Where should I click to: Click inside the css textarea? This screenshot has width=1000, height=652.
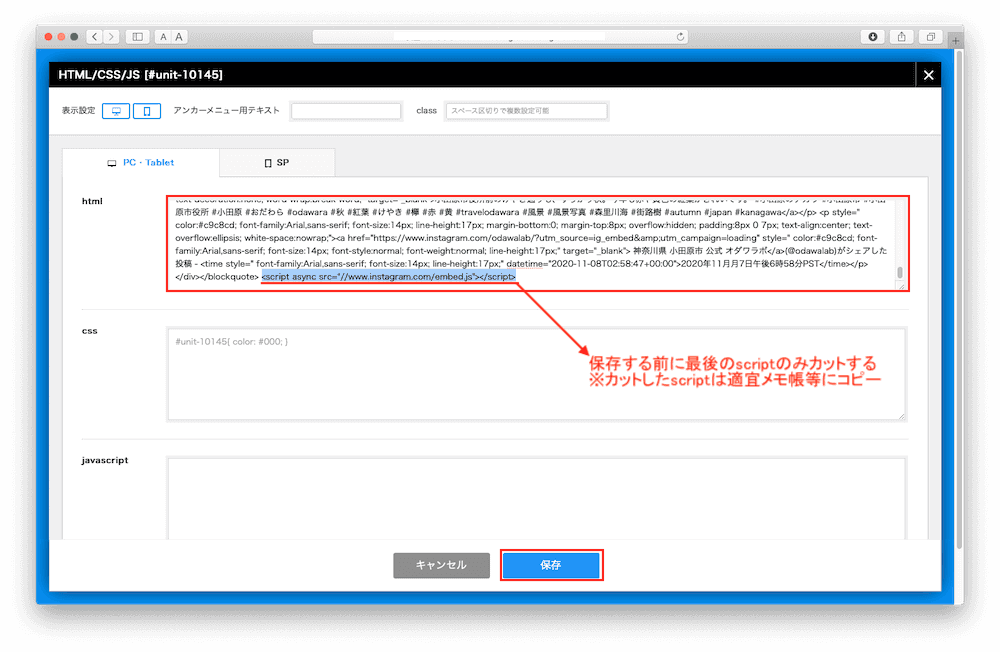tap(536, 374)
